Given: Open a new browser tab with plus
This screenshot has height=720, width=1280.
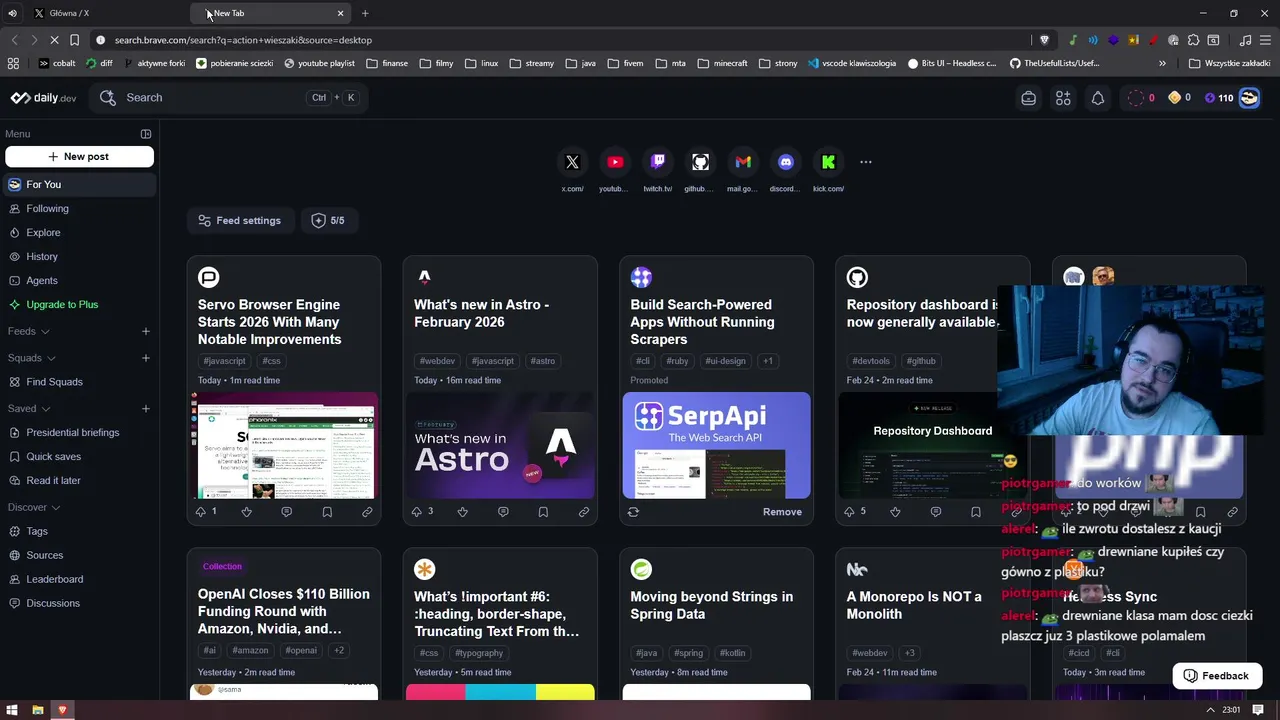Looking at the screenshot, I should pos(365,13).
